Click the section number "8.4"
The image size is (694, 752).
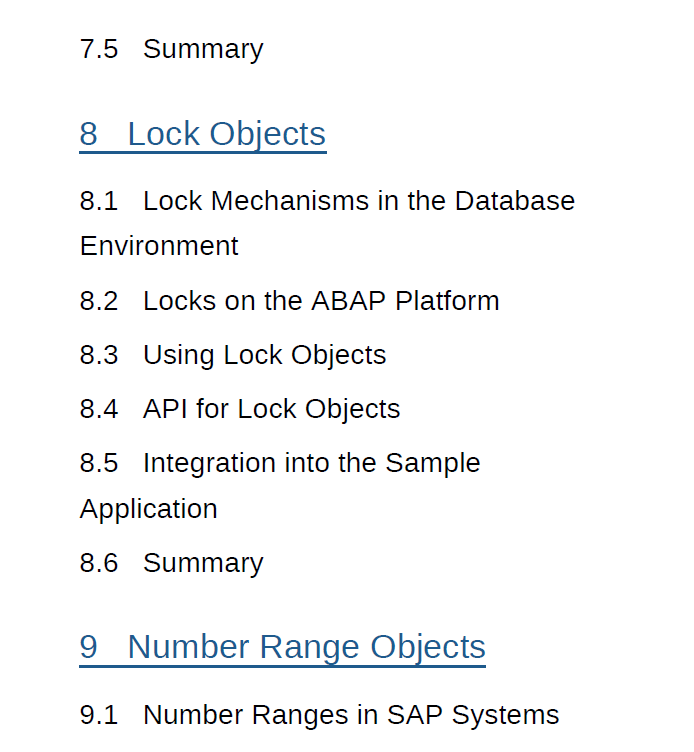[99, 409]
